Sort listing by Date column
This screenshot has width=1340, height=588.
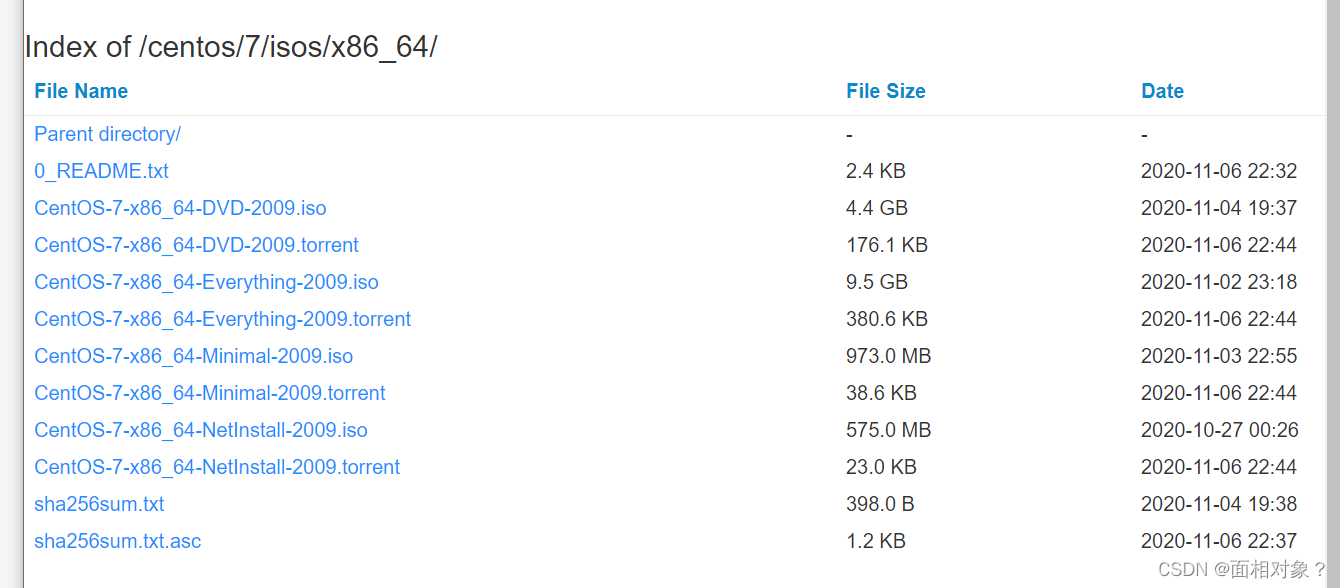pyautogui.click(x=1162, y=91)
